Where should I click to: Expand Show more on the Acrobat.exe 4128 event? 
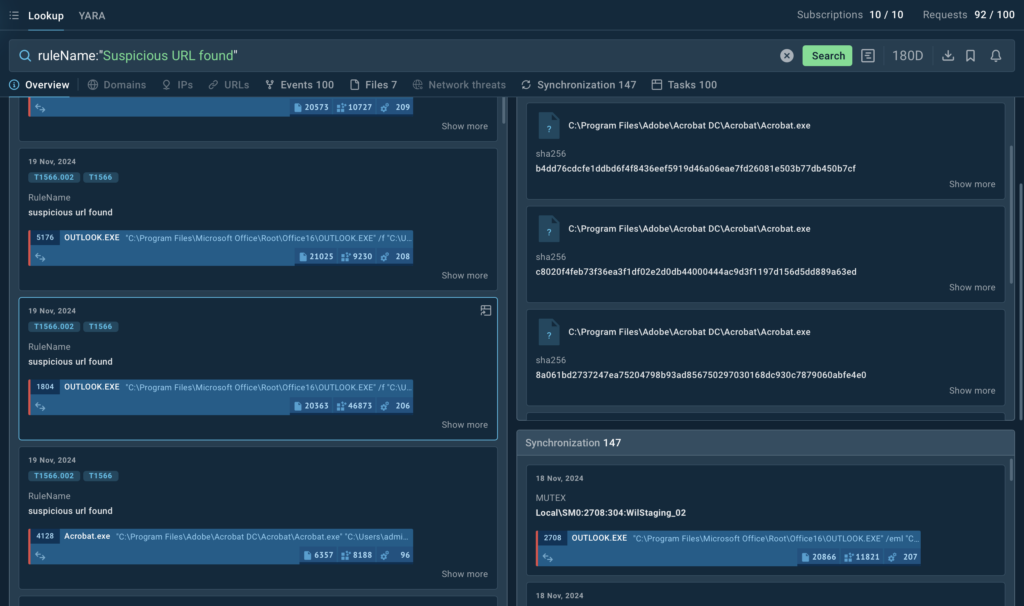coord(464,574)
